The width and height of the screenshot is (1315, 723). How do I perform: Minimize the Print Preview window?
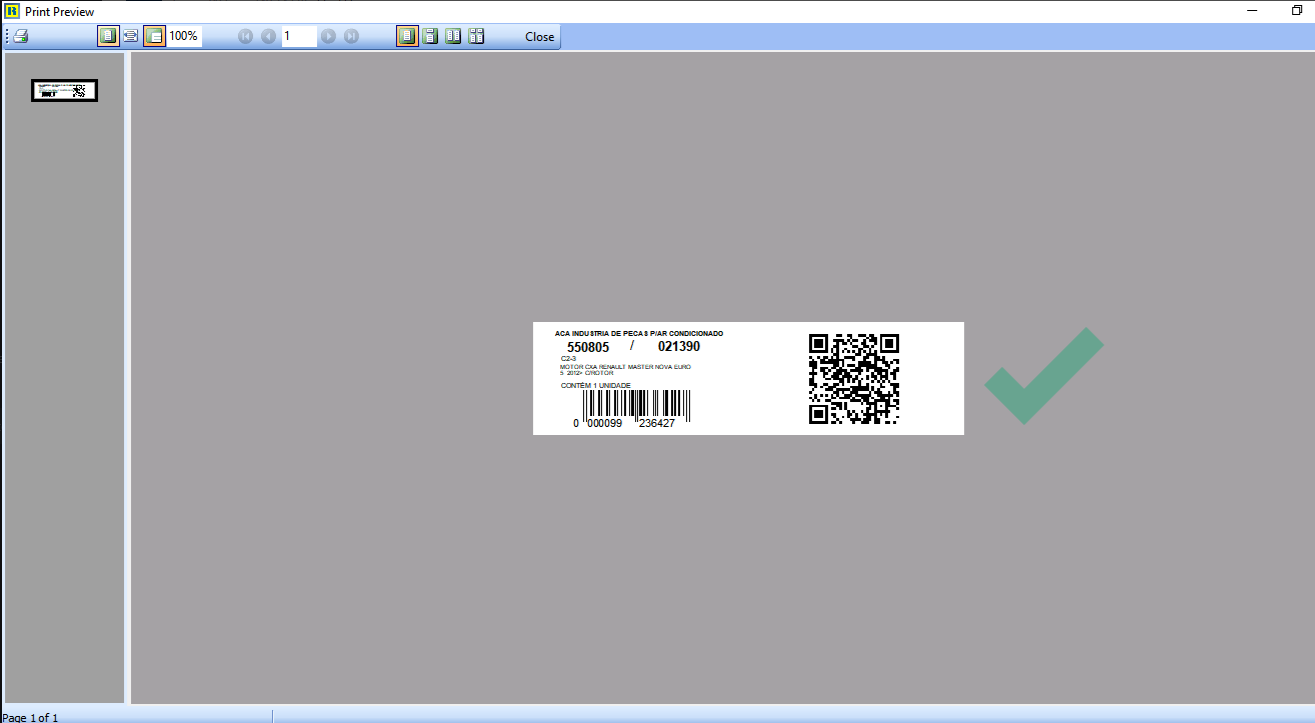[1252, 10]
